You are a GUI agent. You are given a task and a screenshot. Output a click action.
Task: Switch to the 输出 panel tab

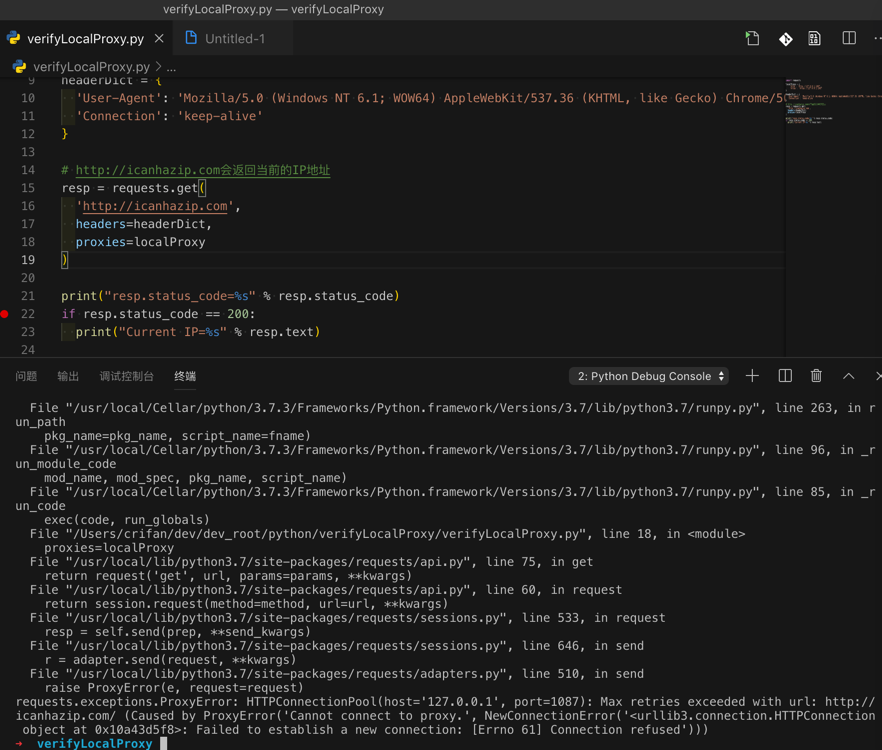68,377
